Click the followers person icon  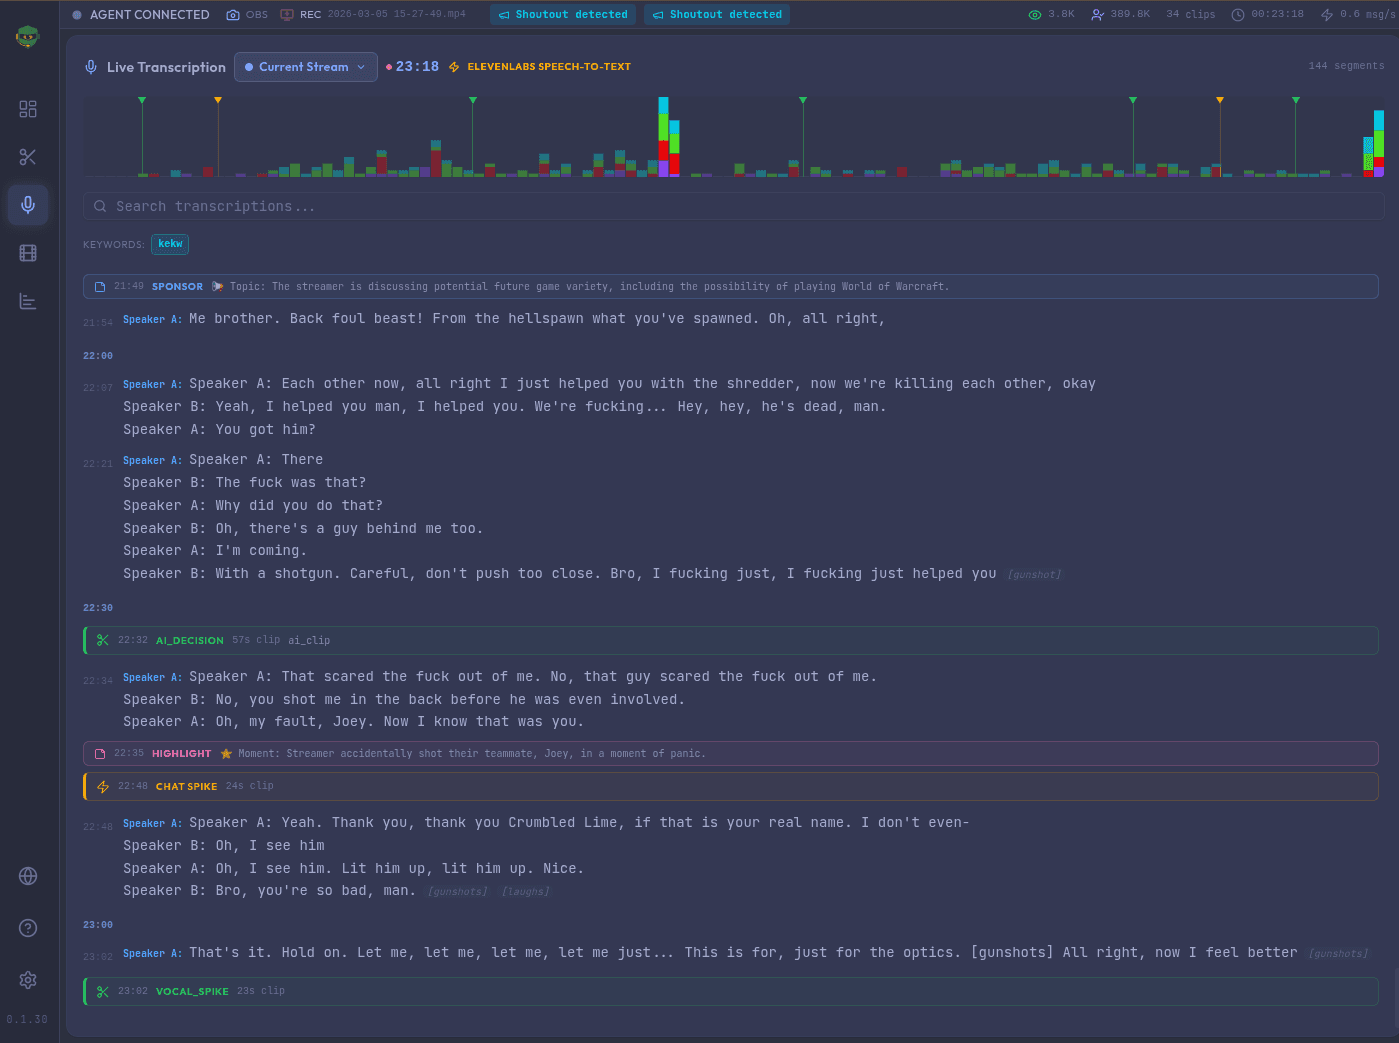[1097, 15]
